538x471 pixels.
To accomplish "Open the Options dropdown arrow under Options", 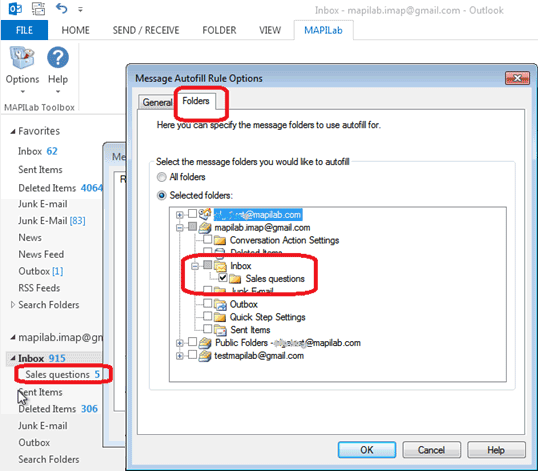I will pyautogui.click(x=22, y=92).
